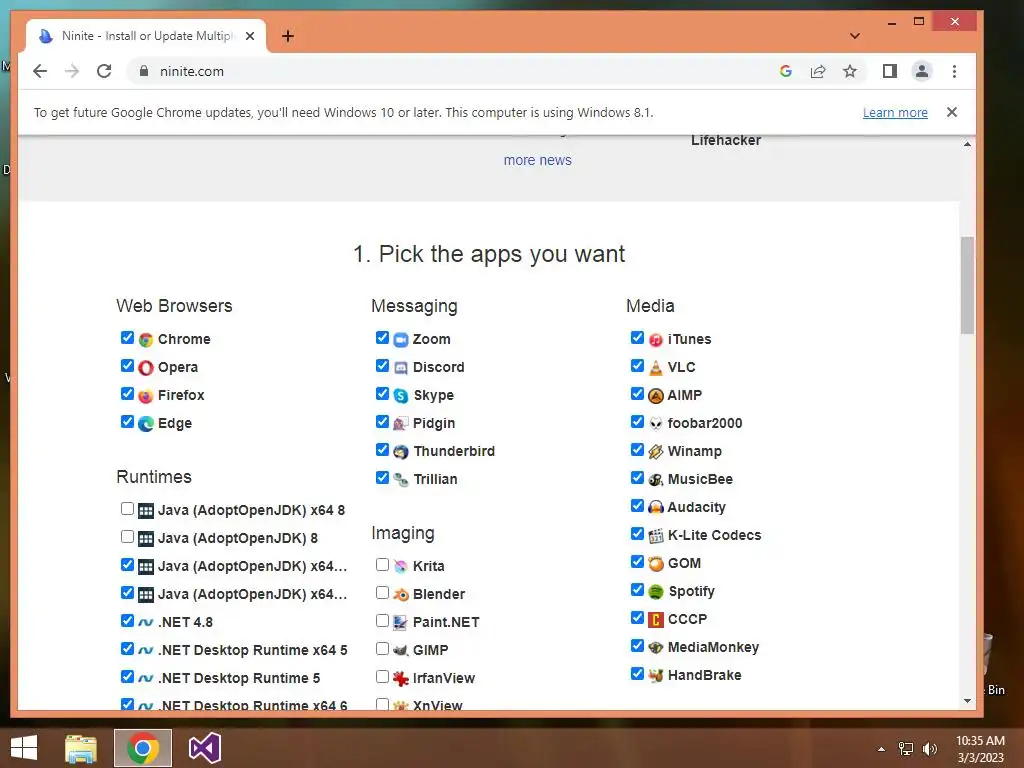Click the AIMP app icon
This screenshot has height=768, width=1024.
(656, 396)
